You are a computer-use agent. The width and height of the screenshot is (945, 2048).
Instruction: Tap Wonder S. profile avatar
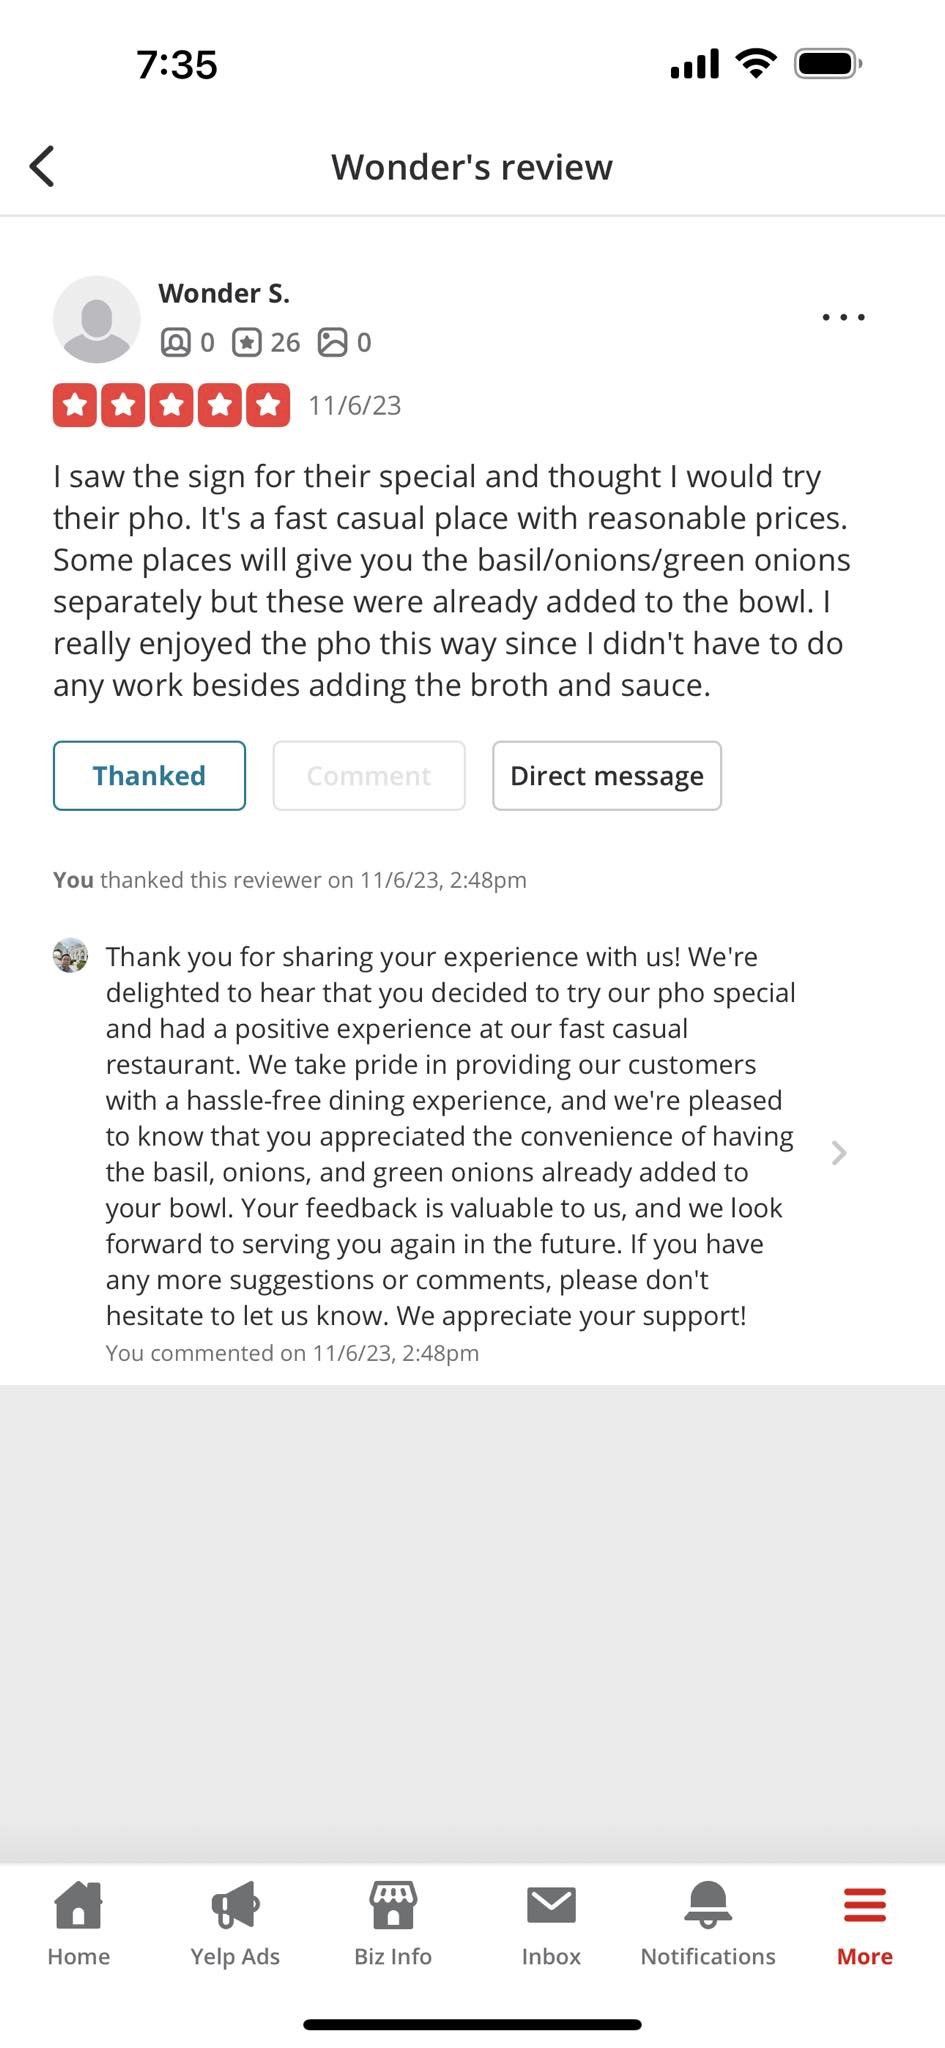96,319
